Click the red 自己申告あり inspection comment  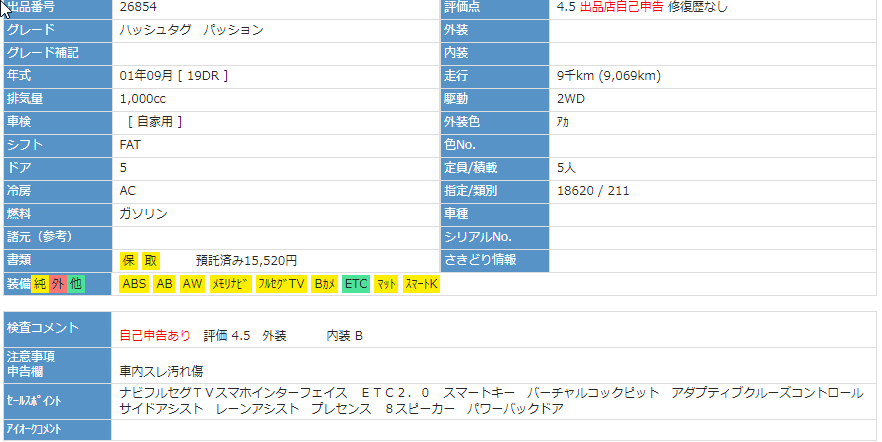click(155, 335)
